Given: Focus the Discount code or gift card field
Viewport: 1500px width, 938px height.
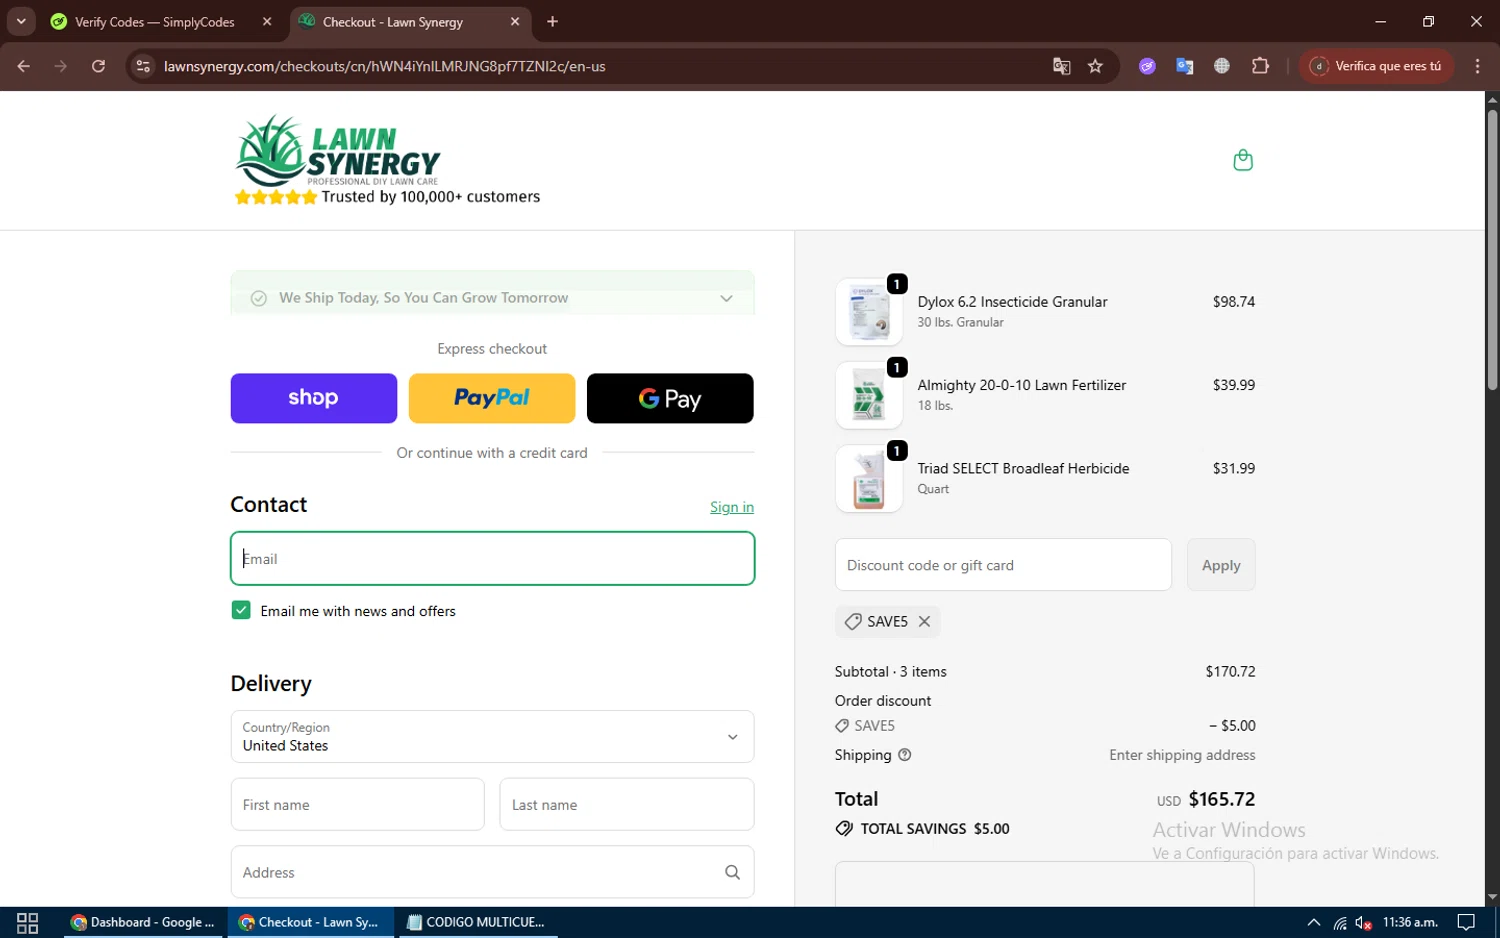Looking at the screenshot, I should [1003, 565].
